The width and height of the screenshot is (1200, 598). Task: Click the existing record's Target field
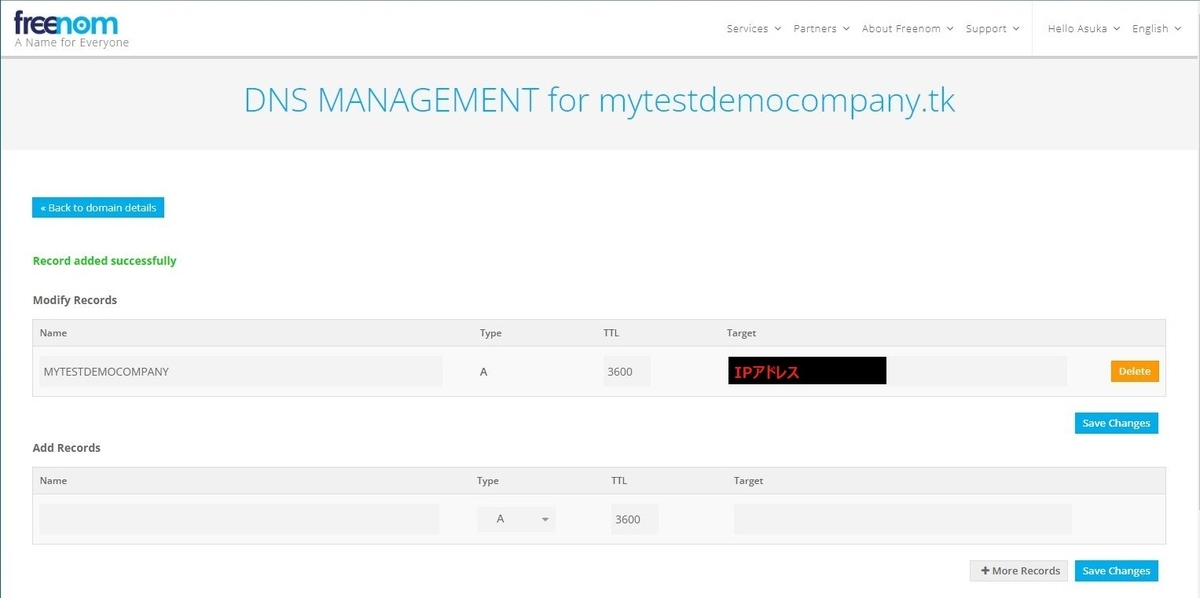tap(897, 371)
